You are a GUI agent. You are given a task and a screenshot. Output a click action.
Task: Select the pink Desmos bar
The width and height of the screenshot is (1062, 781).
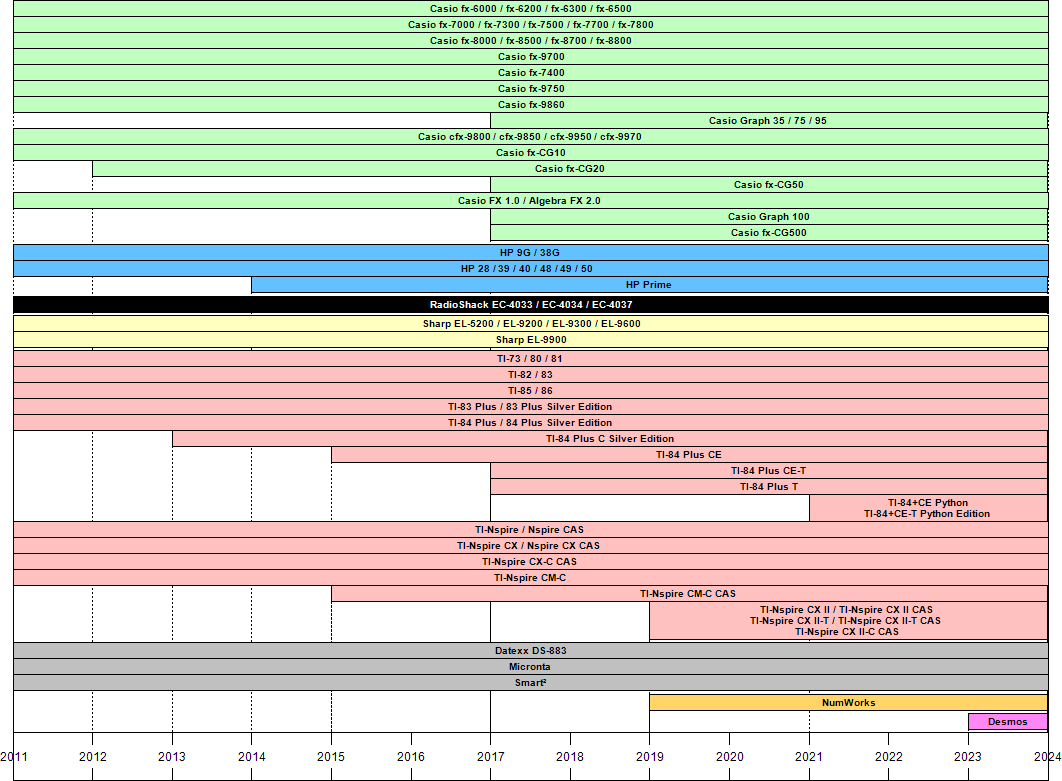click(1008, 721)
